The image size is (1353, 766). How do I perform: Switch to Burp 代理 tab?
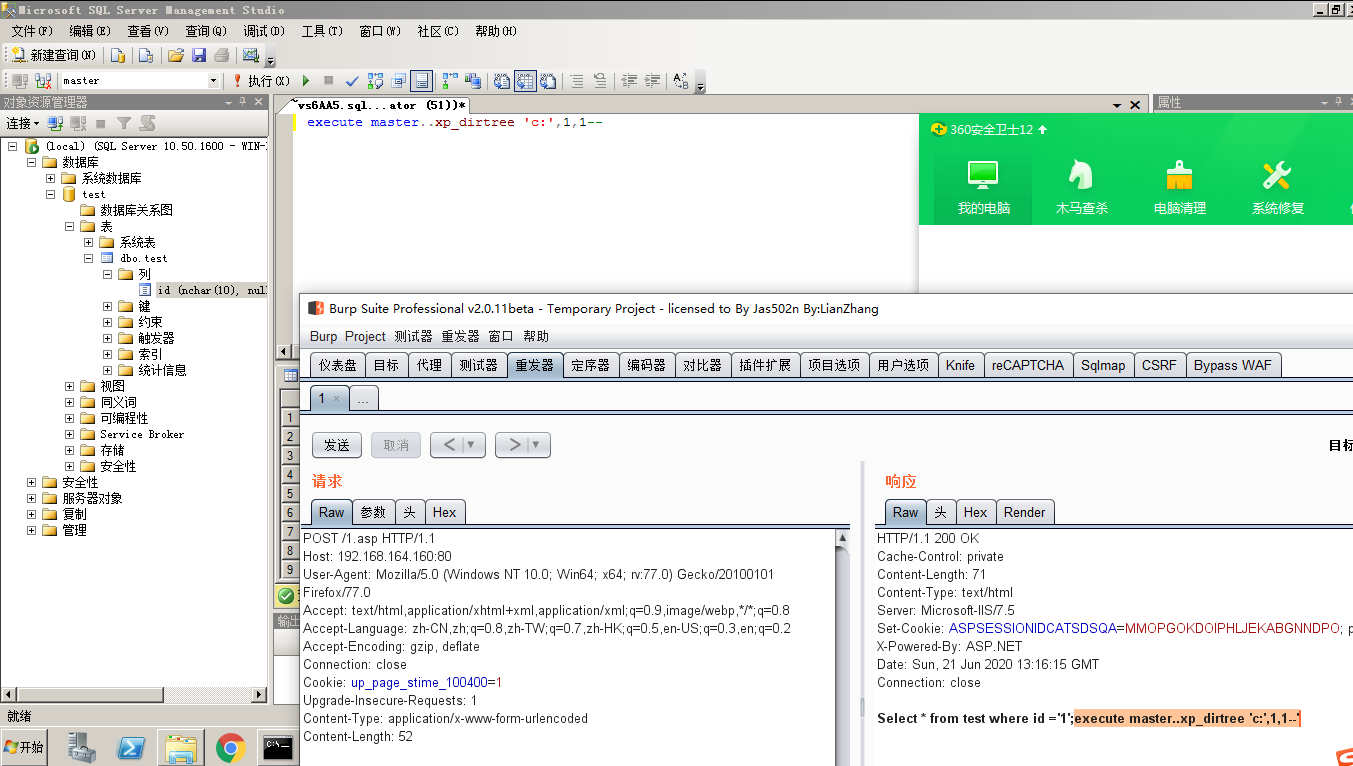[429, 365]
